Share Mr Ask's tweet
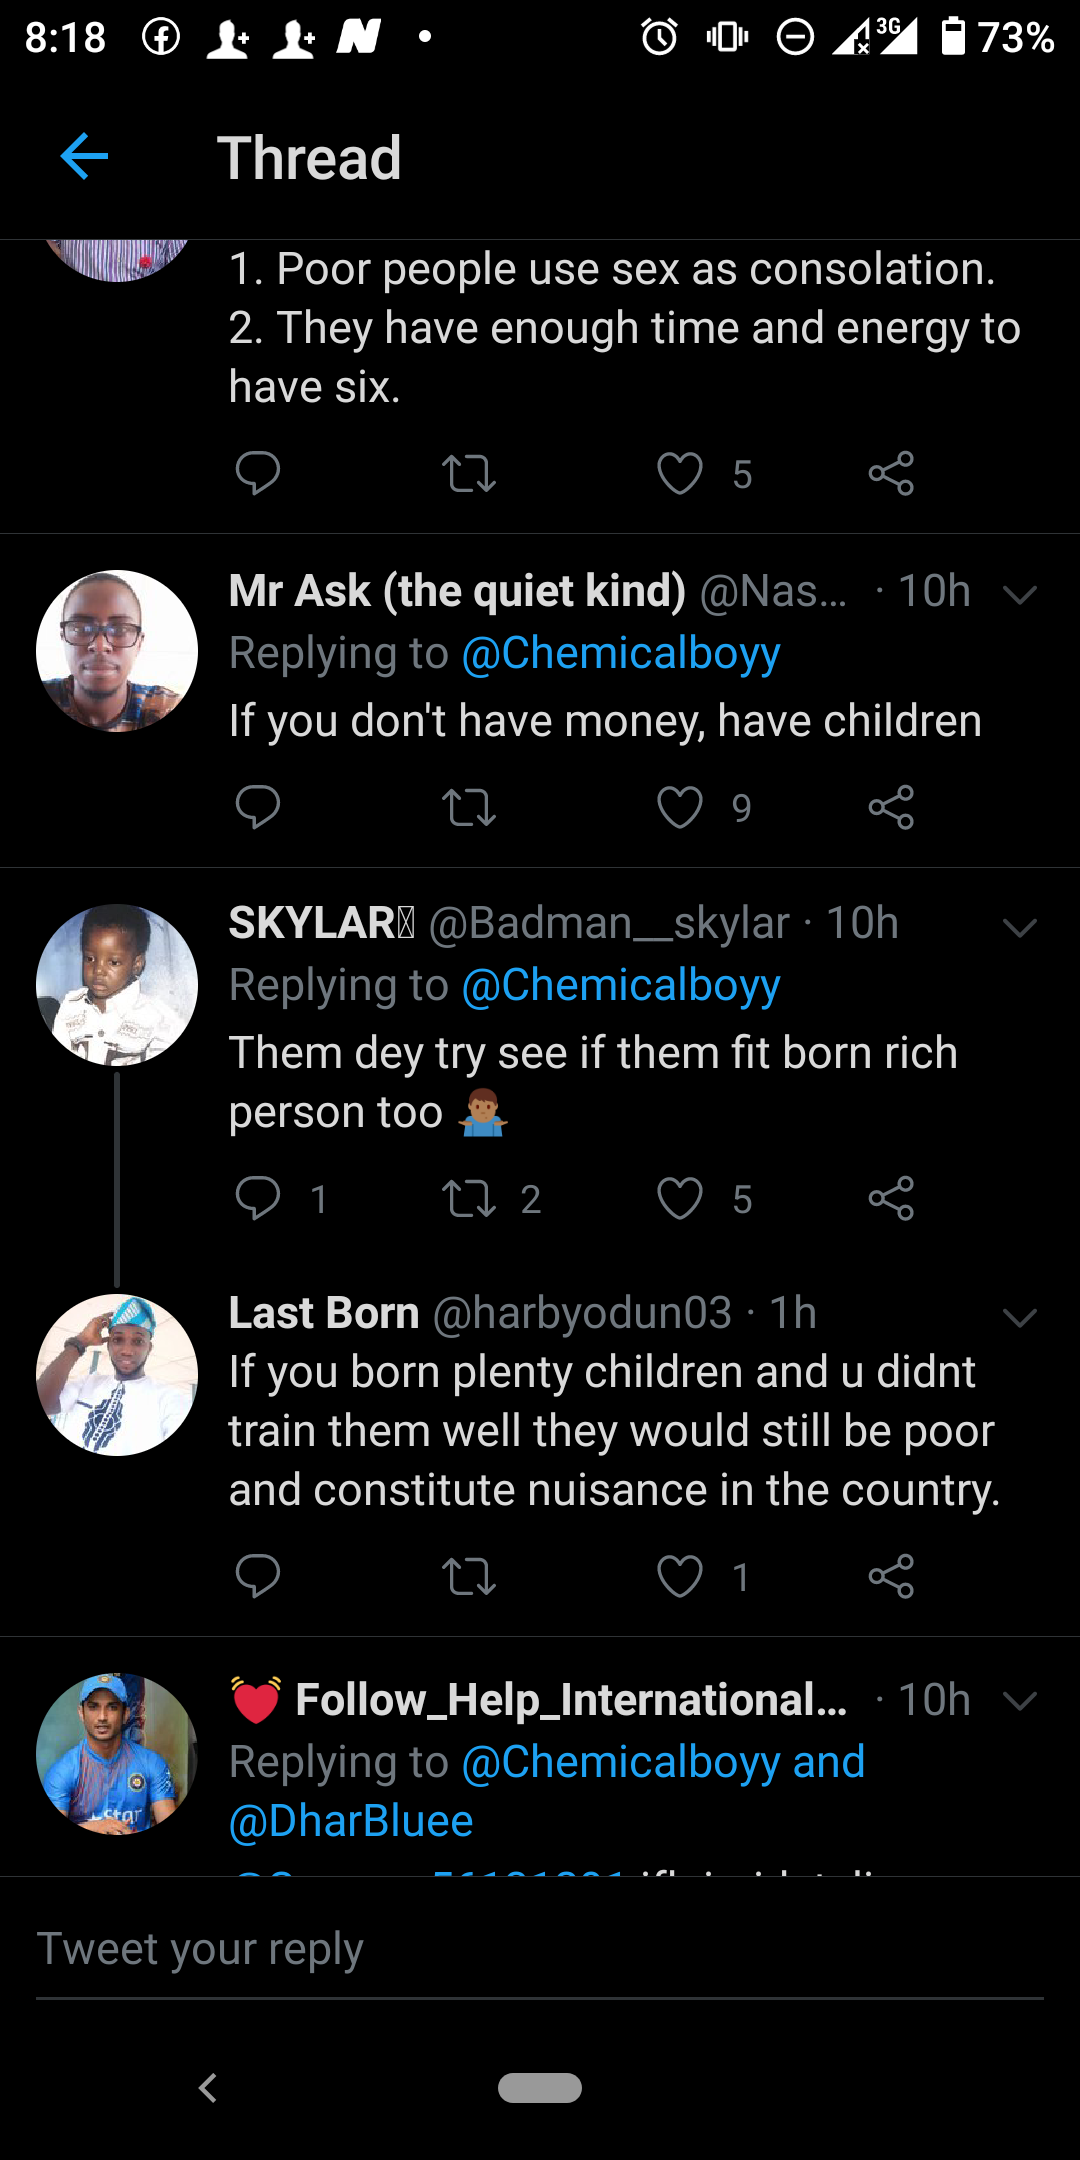Screen dimensions: 1080x2160 891,807
